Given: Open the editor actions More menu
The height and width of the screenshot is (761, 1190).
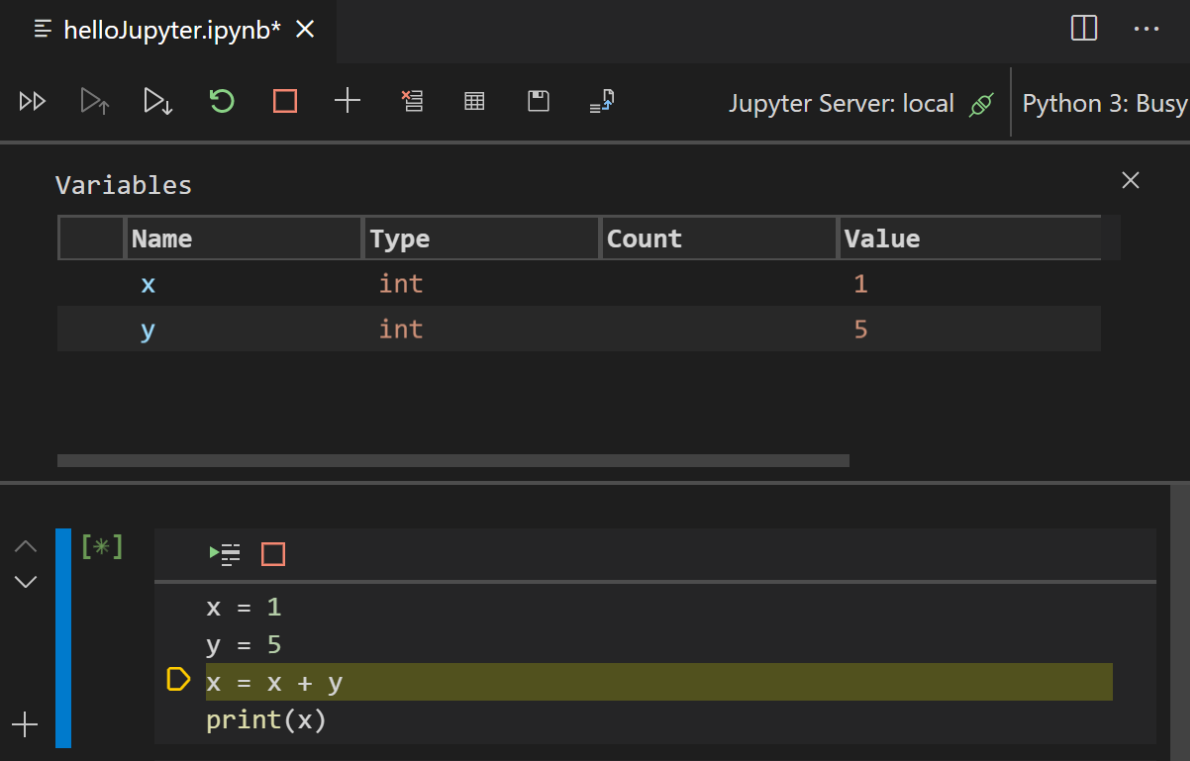Looking at the screenshot, I should 1146,29.
